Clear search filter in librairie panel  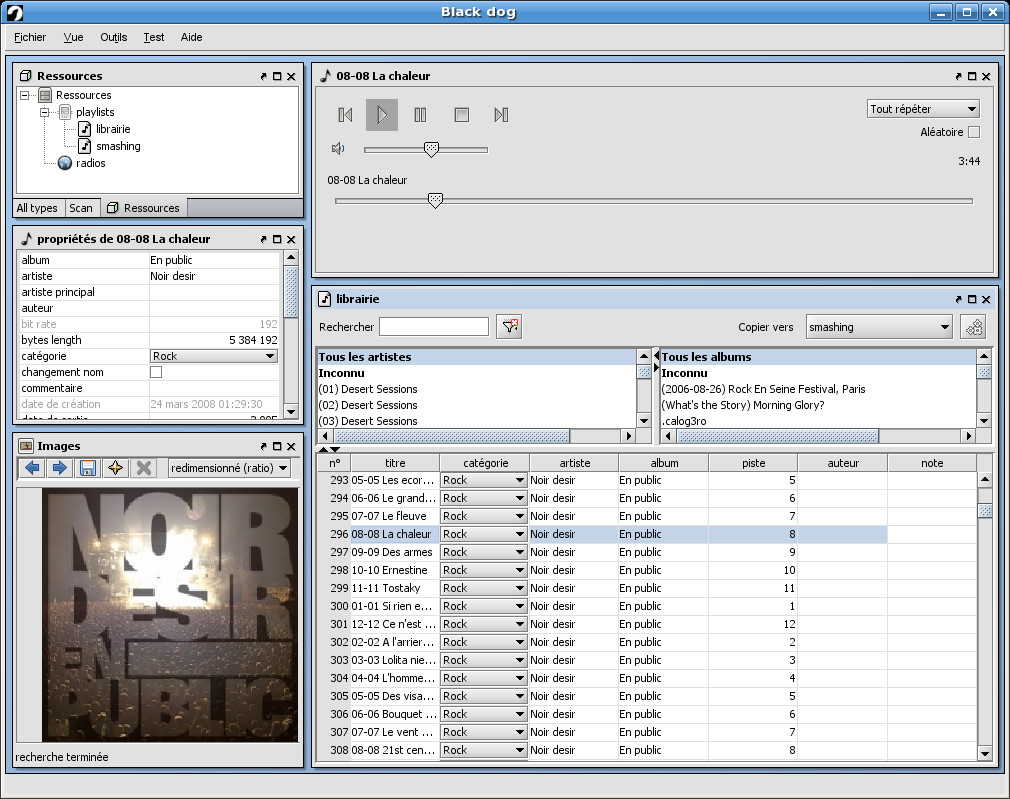pyautogui.click(x=510, y=327)
